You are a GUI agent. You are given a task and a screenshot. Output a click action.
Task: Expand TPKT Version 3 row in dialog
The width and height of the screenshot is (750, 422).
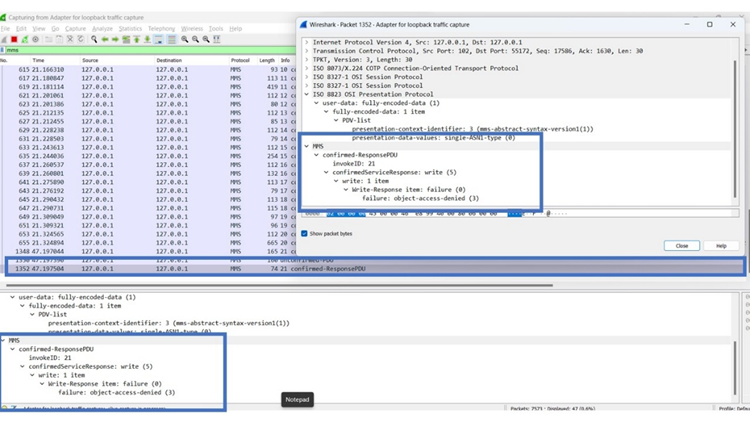307,59
